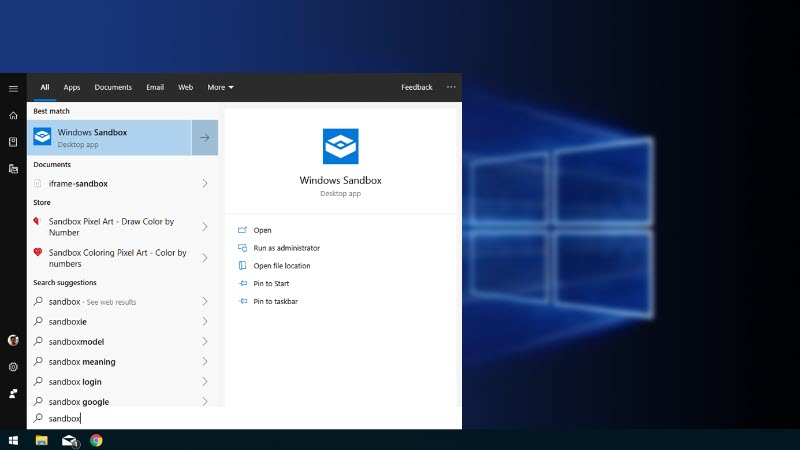Viewport: 800px width, 450px height.
Task: Launch Google Chrome from taskbar
Action: click(96, 440)
